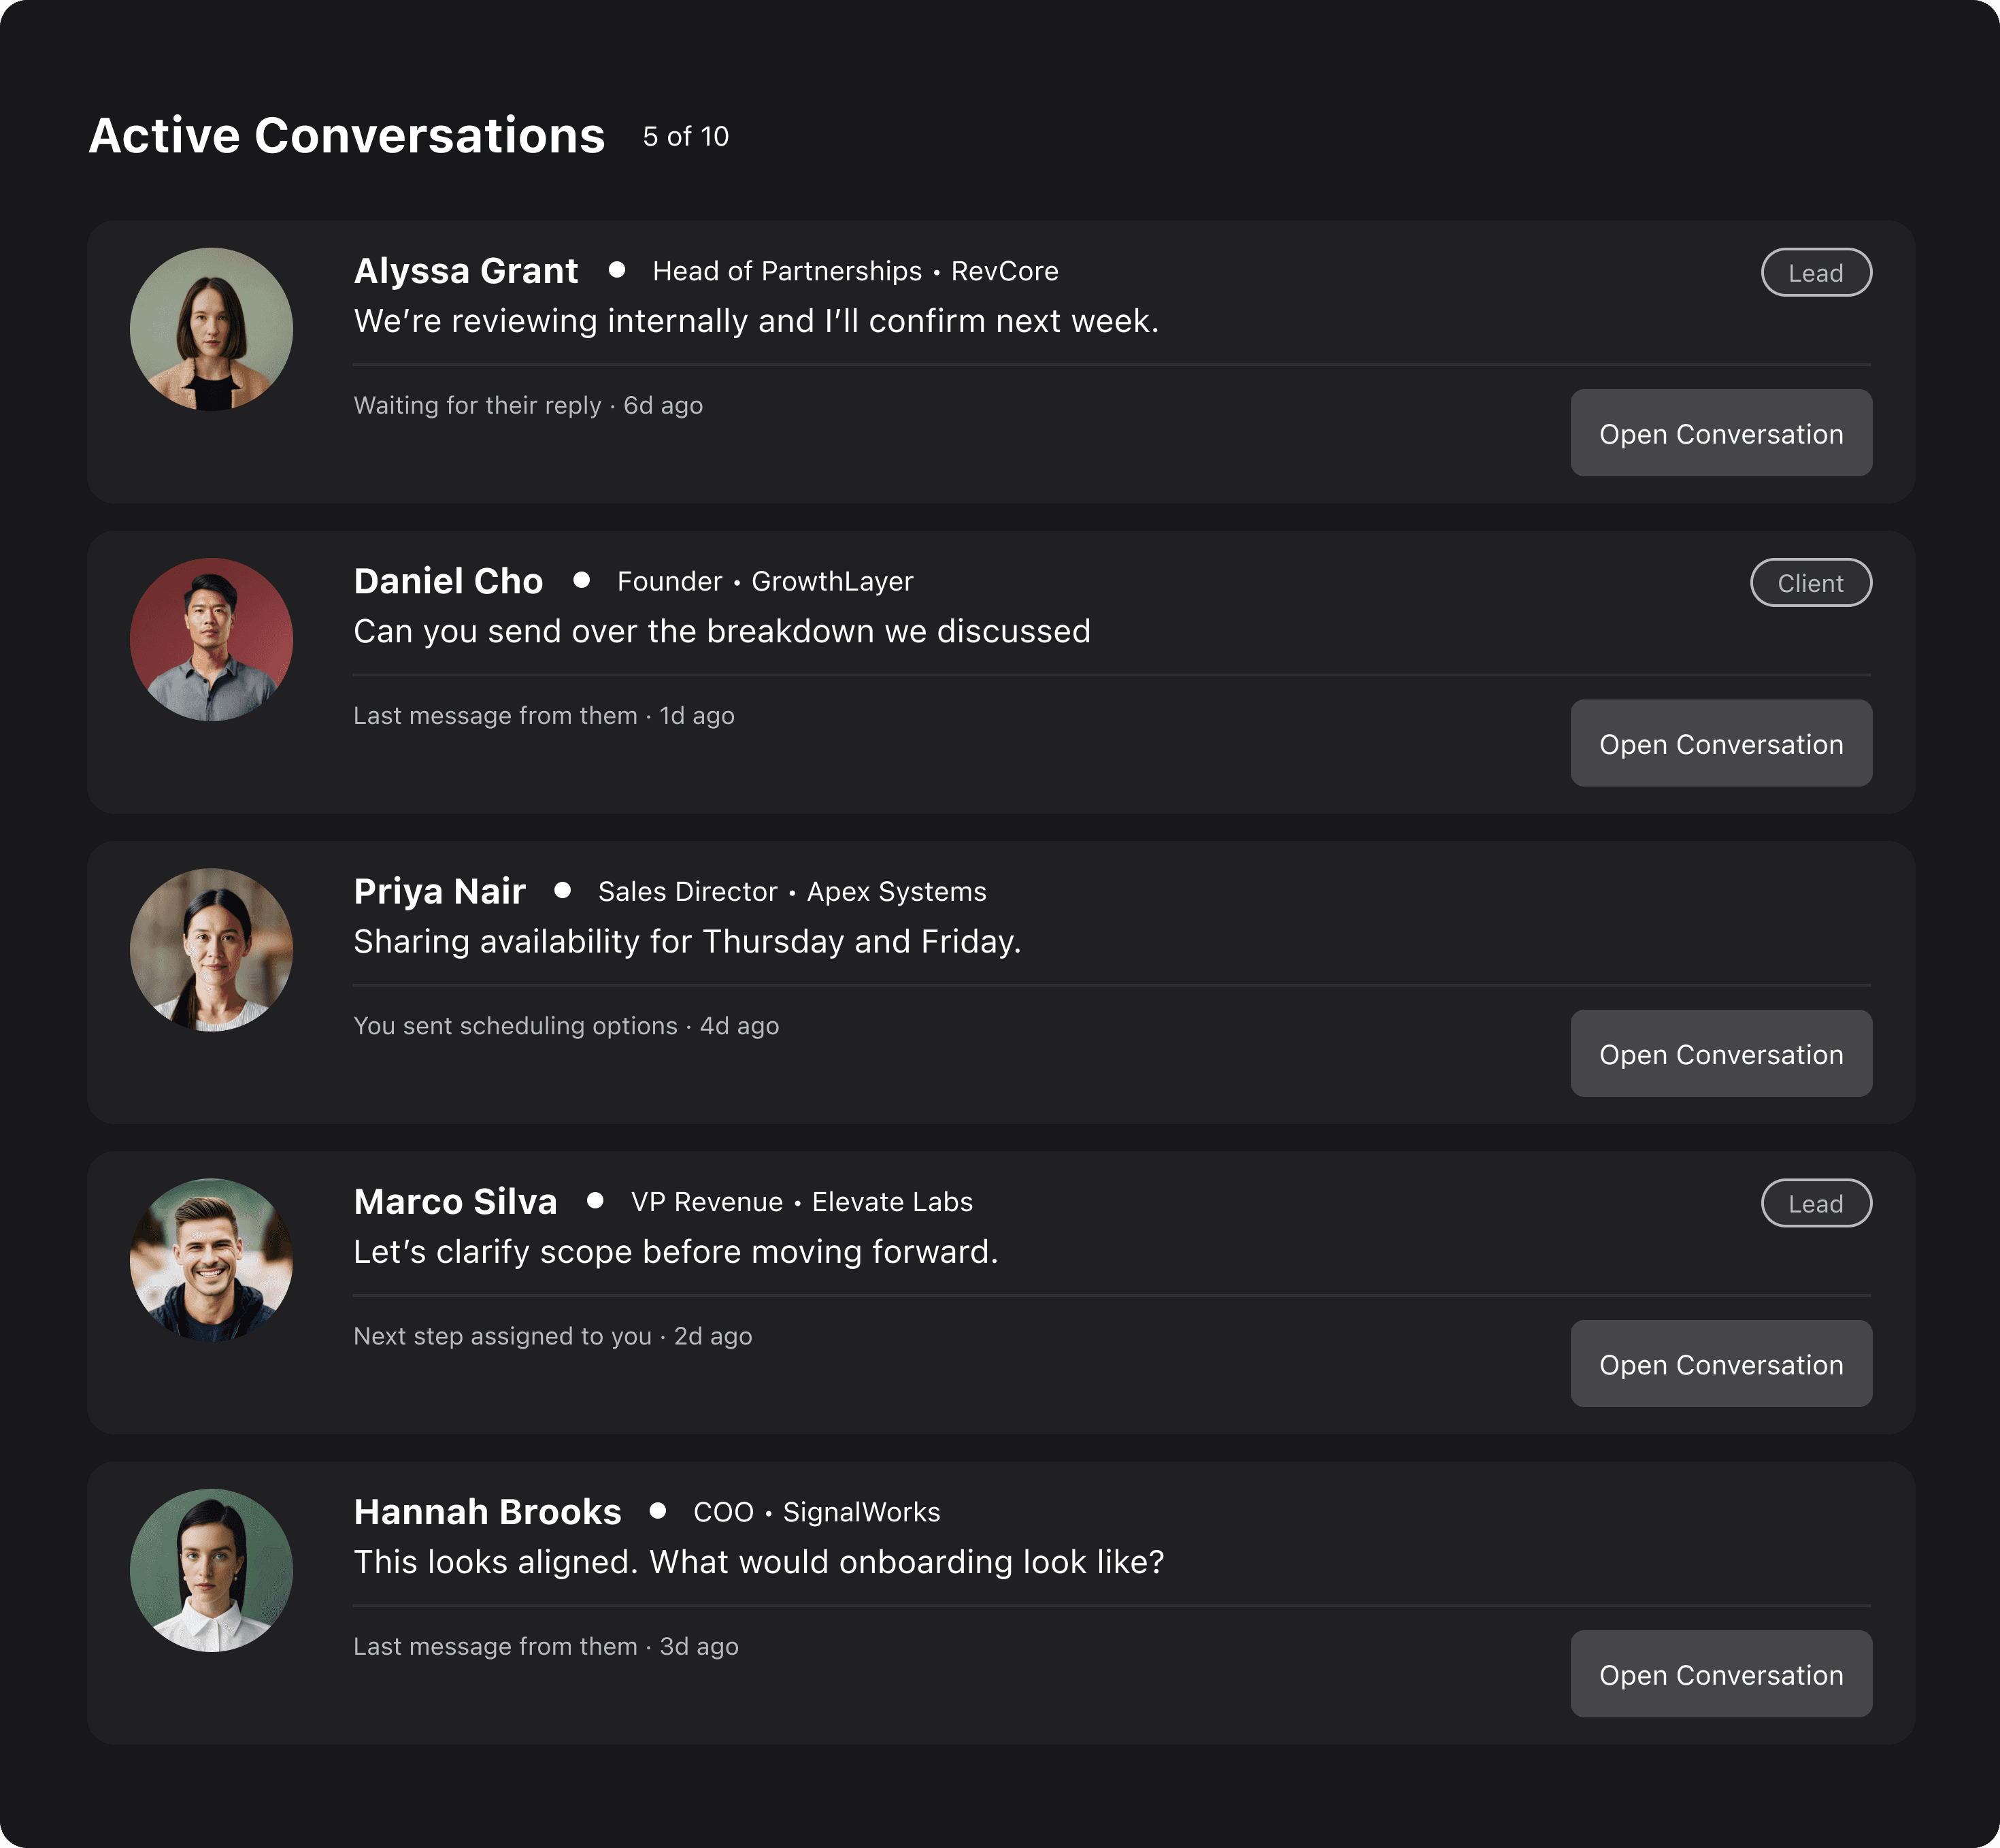This screenshot has height=1848, width=2000.
Task: Click the status dot beside Priya Nair
Action: pos(562,890)
